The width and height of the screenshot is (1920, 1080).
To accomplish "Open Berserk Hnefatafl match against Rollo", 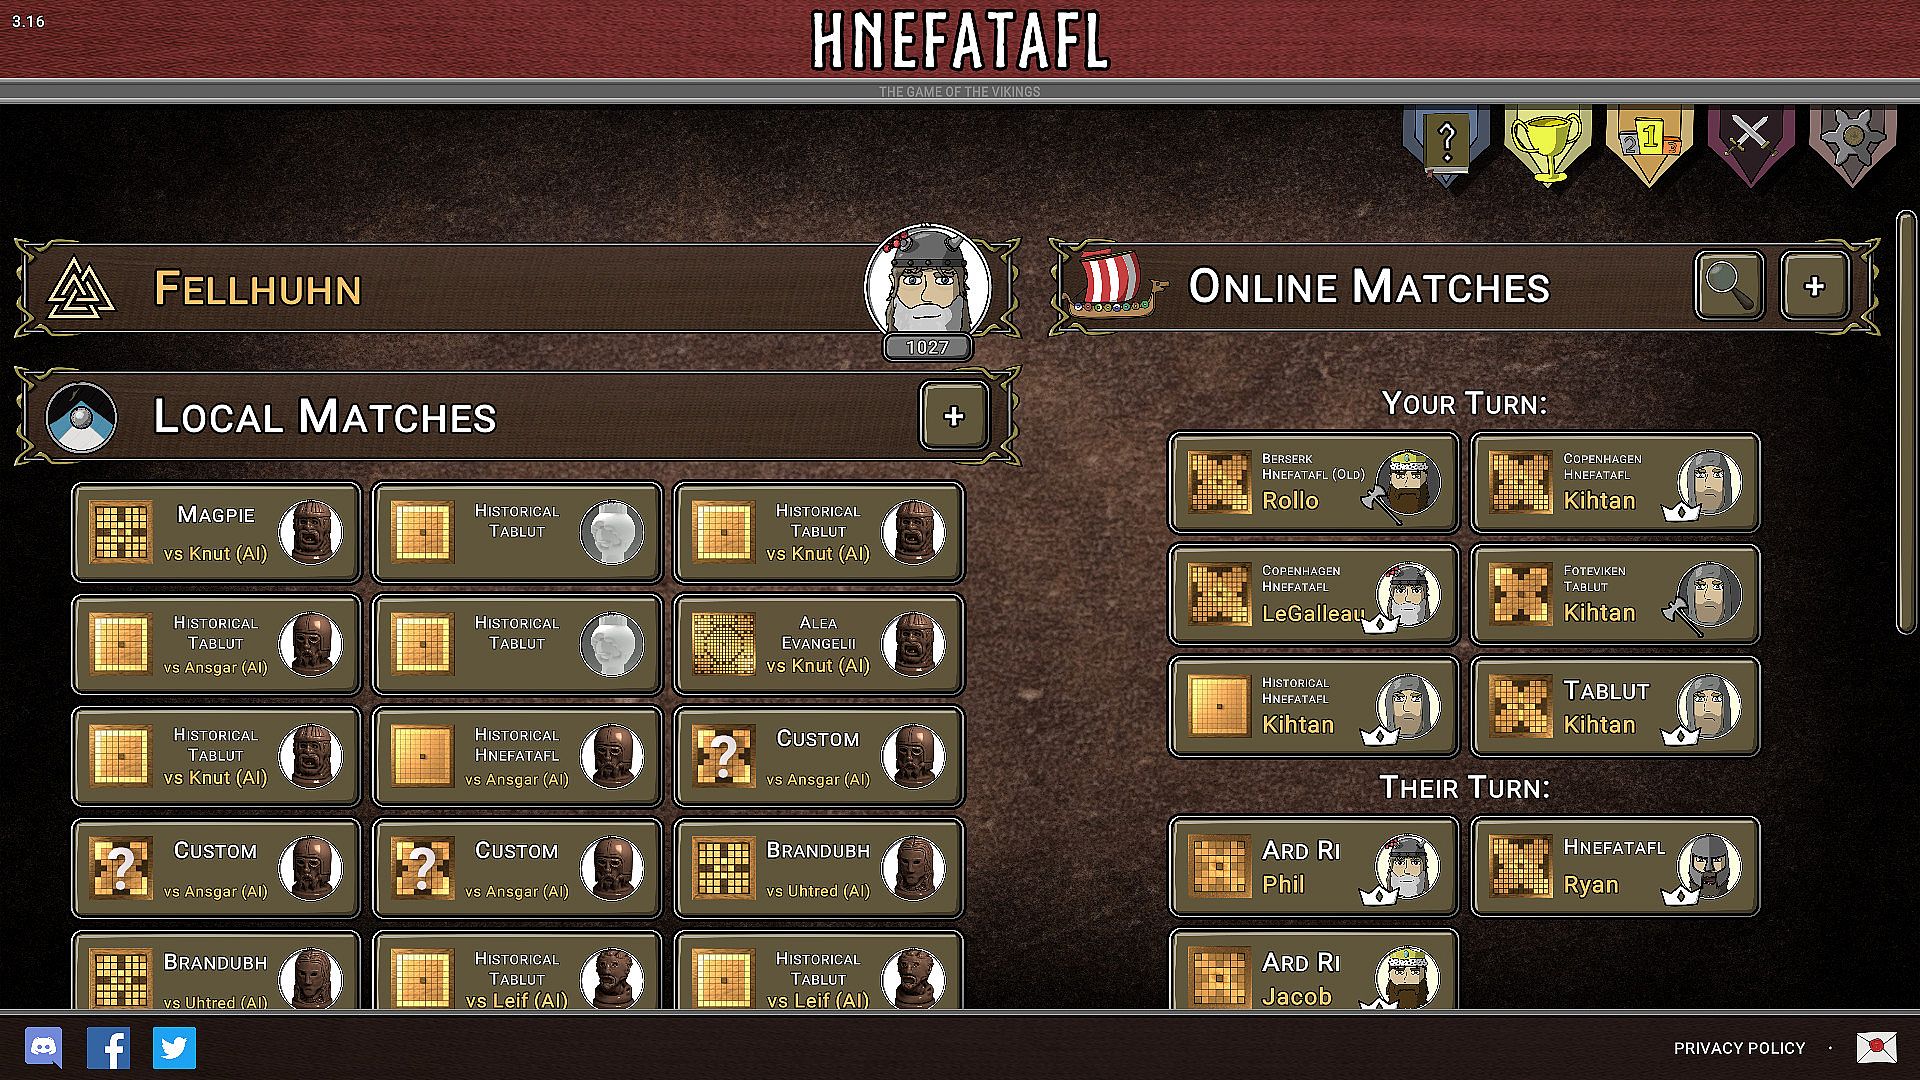I will click(x=1313, y=482).
